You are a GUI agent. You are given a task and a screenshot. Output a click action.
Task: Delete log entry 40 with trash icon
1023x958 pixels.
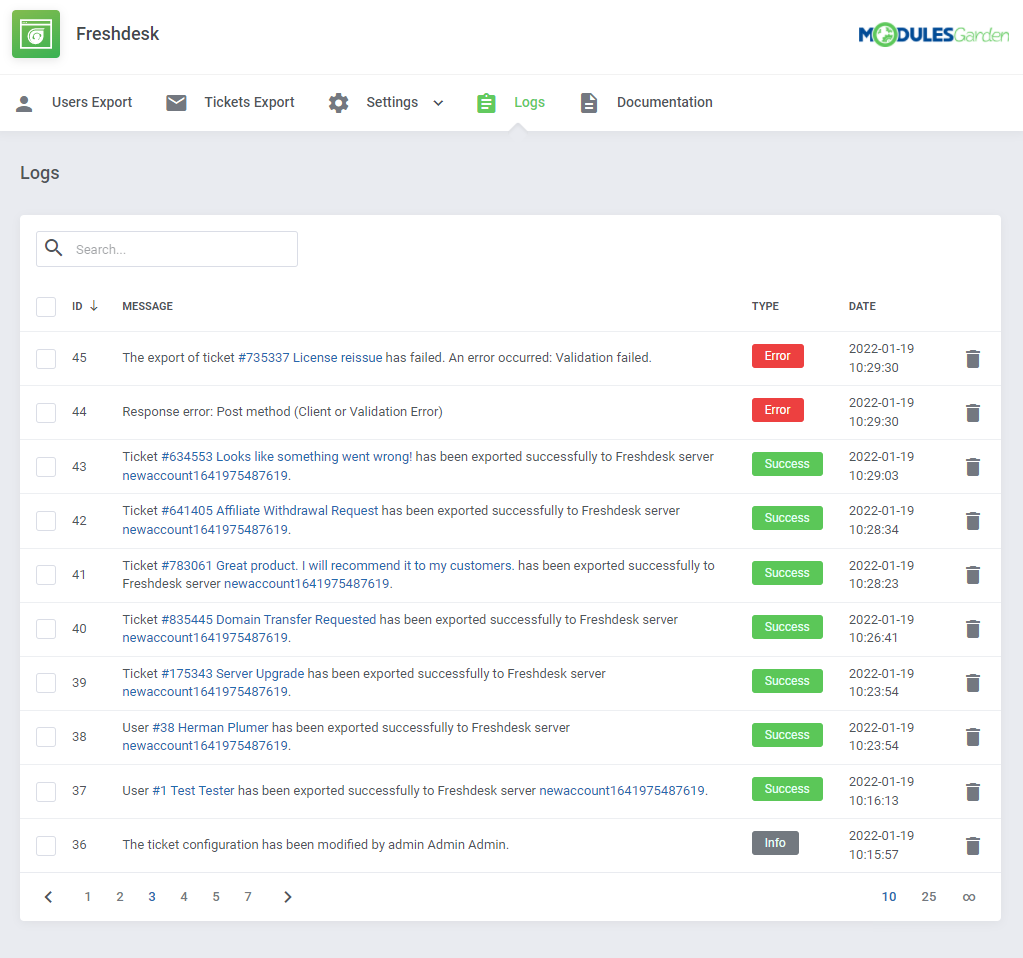[x=973, y=628]
